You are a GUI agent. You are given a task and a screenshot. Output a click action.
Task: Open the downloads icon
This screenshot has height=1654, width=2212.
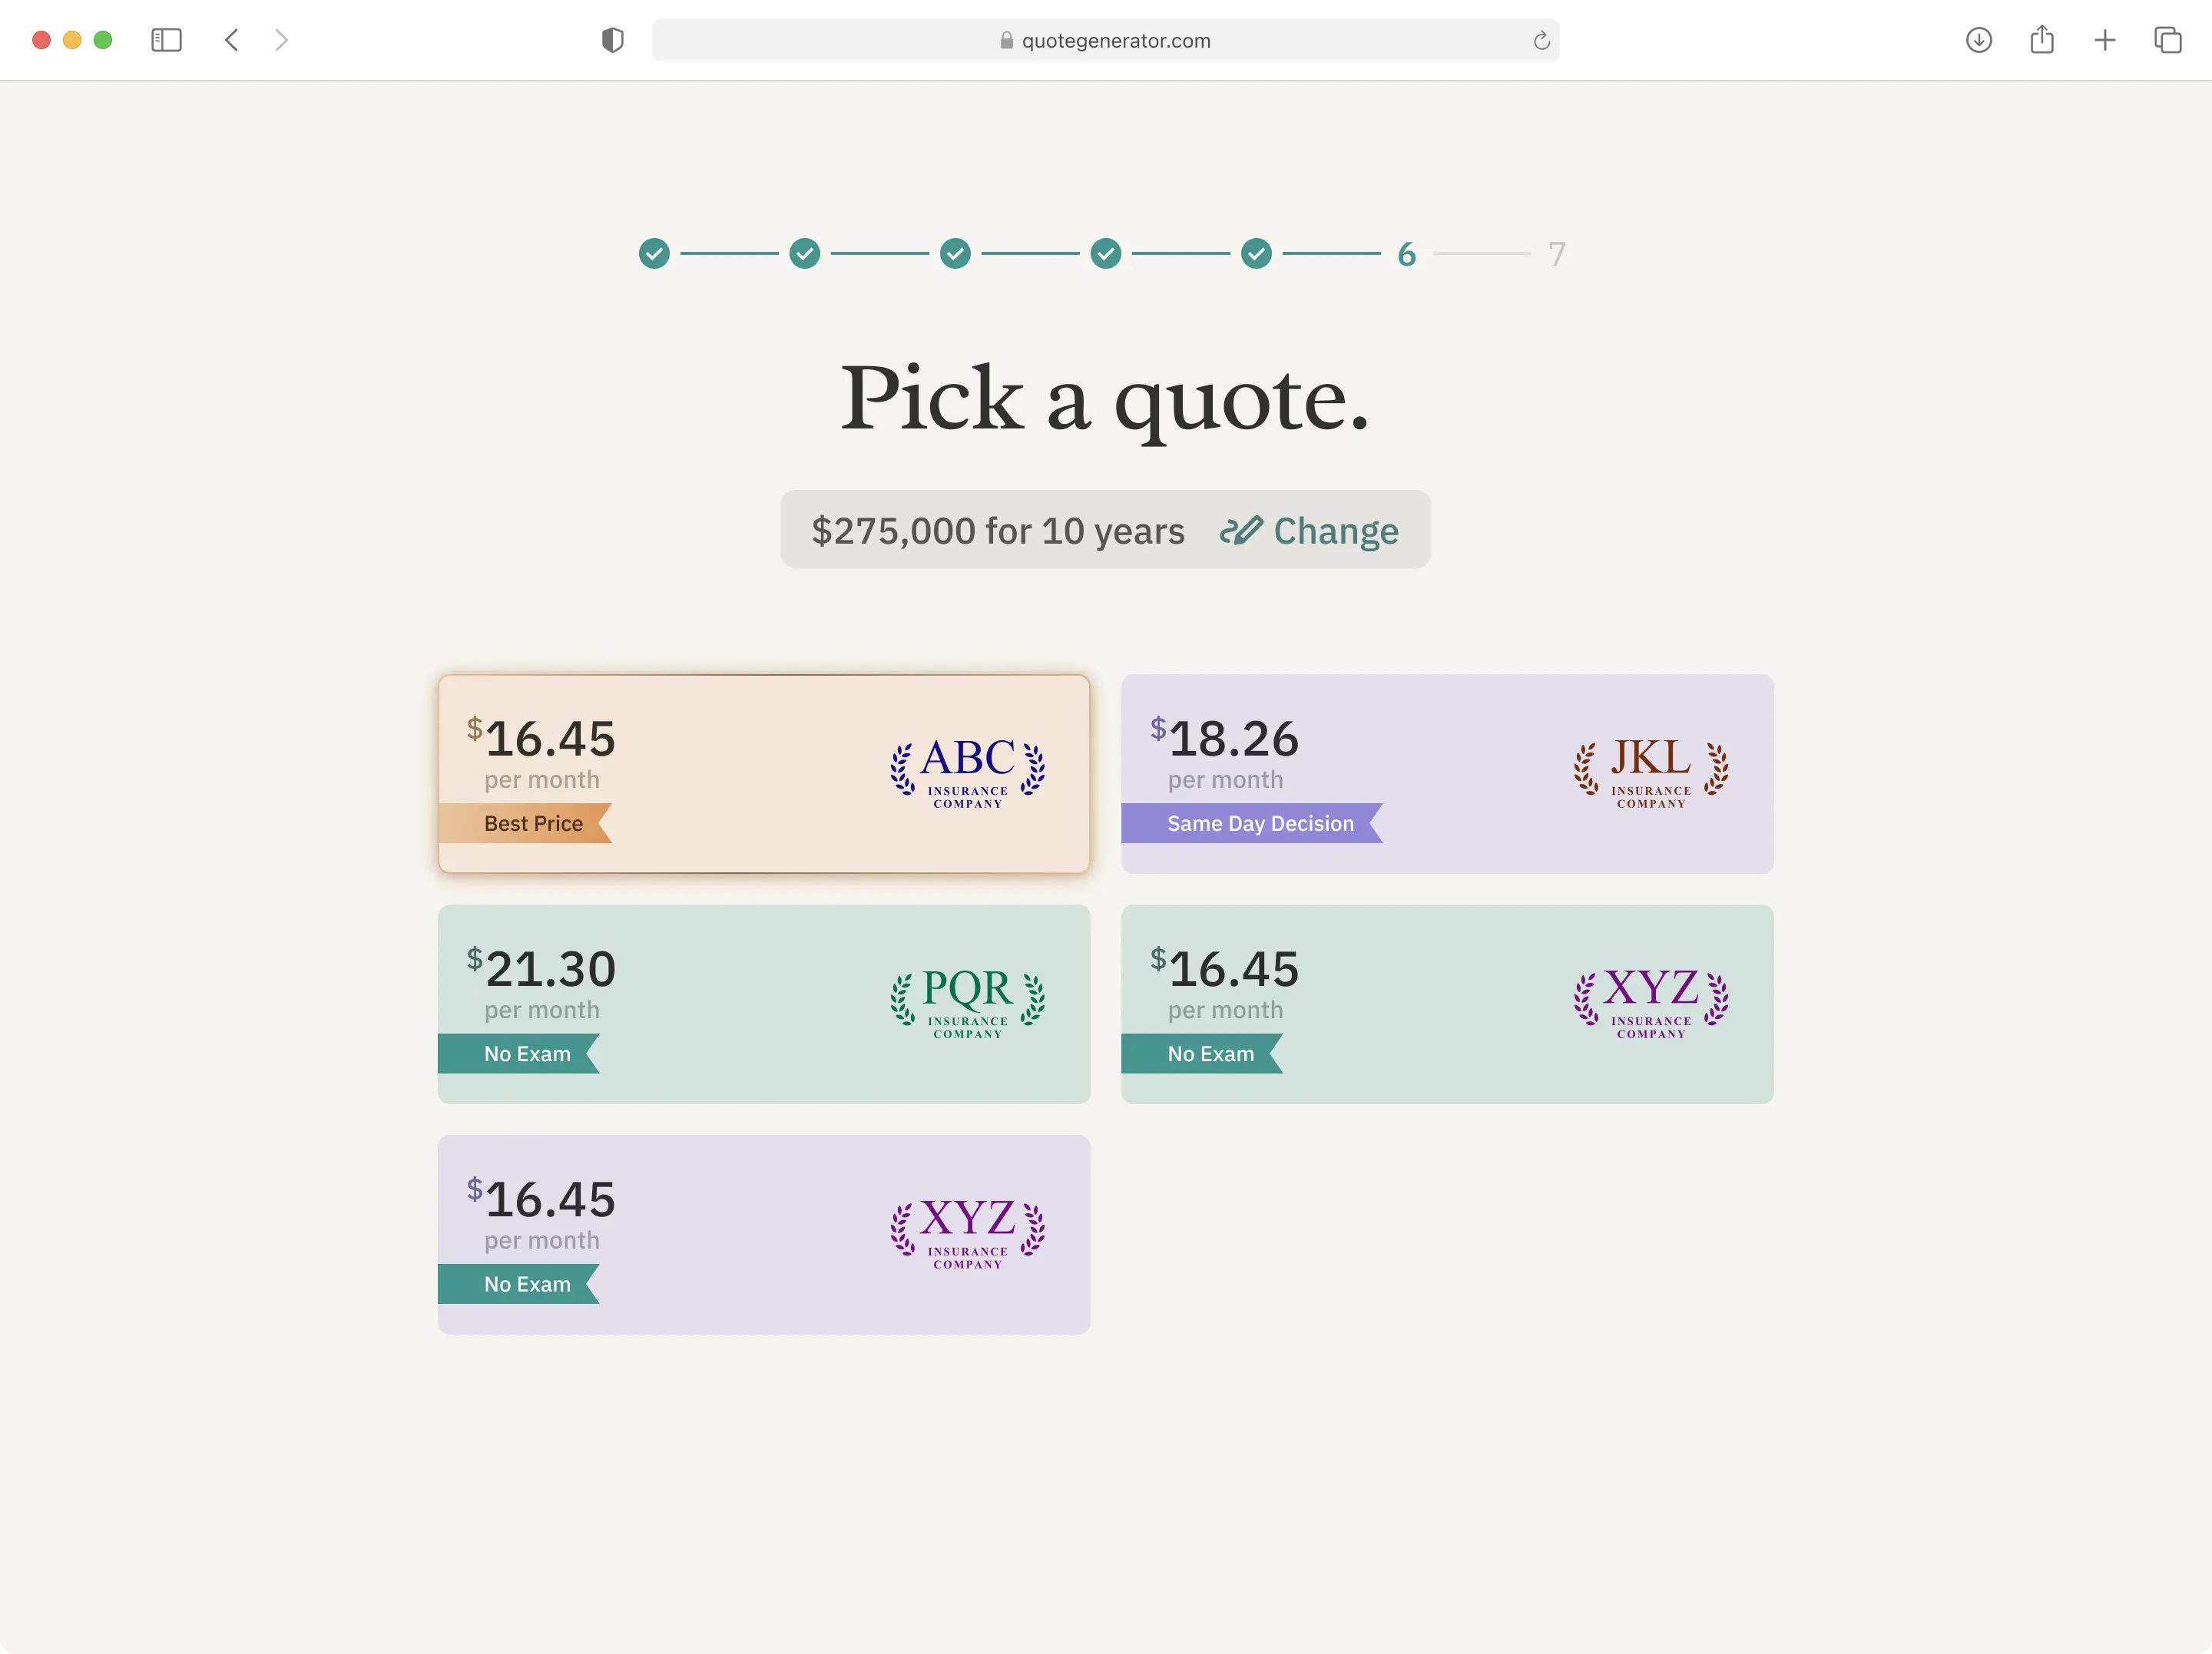click(x=1978, y=40)
